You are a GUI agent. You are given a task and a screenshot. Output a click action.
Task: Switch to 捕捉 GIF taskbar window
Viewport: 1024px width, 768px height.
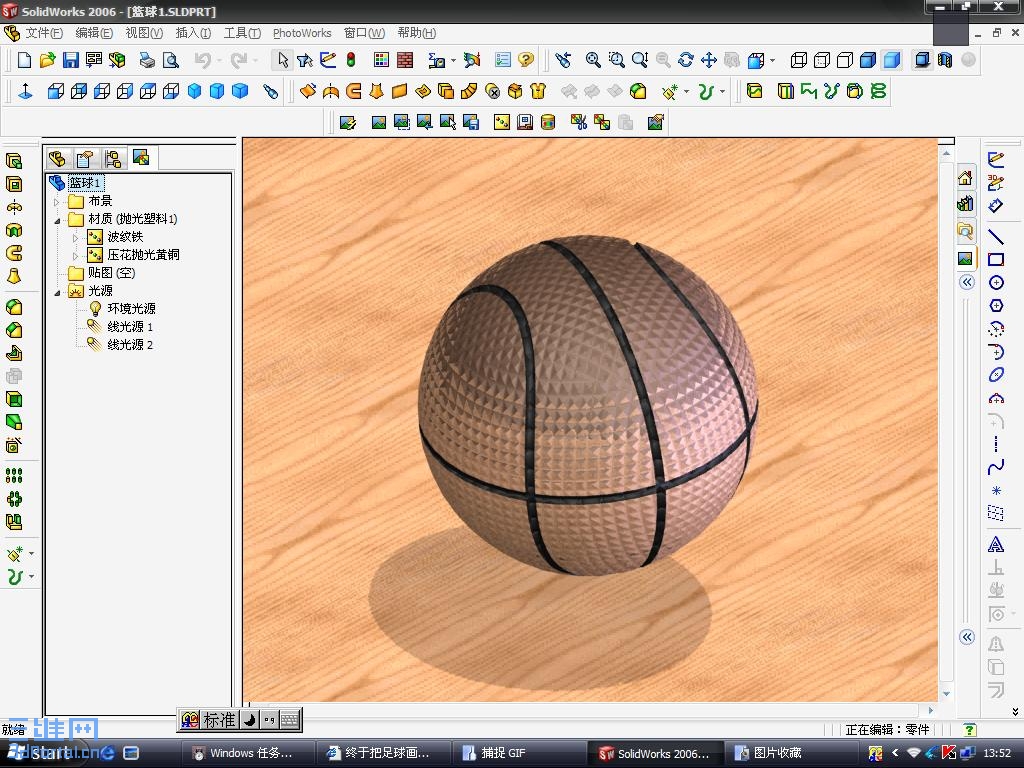coord(503,753)
